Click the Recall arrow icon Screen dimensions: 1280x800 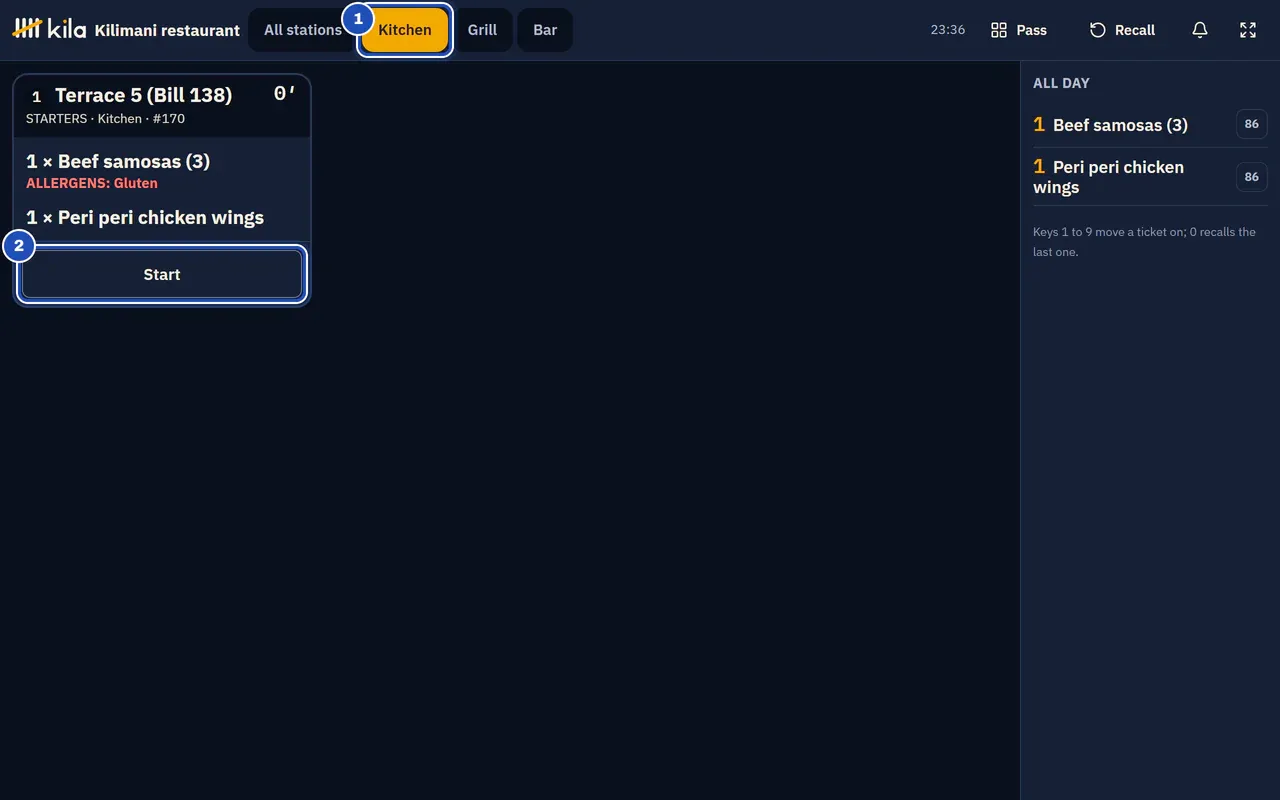point(1097,30)
